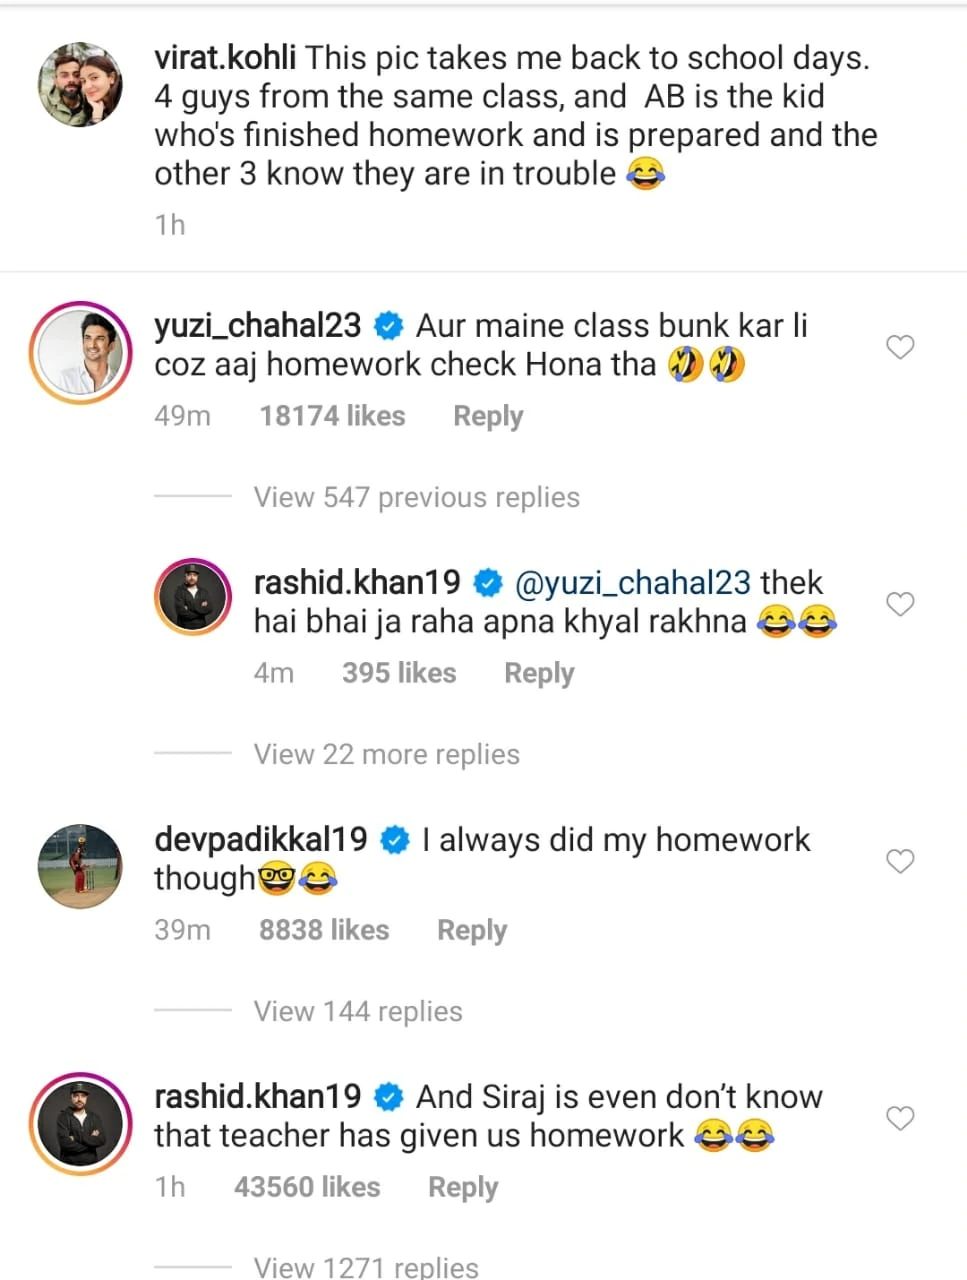Reply to yuzi_chahal23's comment
Viewport: 967px width, 1280px height.
click(487, 415)
